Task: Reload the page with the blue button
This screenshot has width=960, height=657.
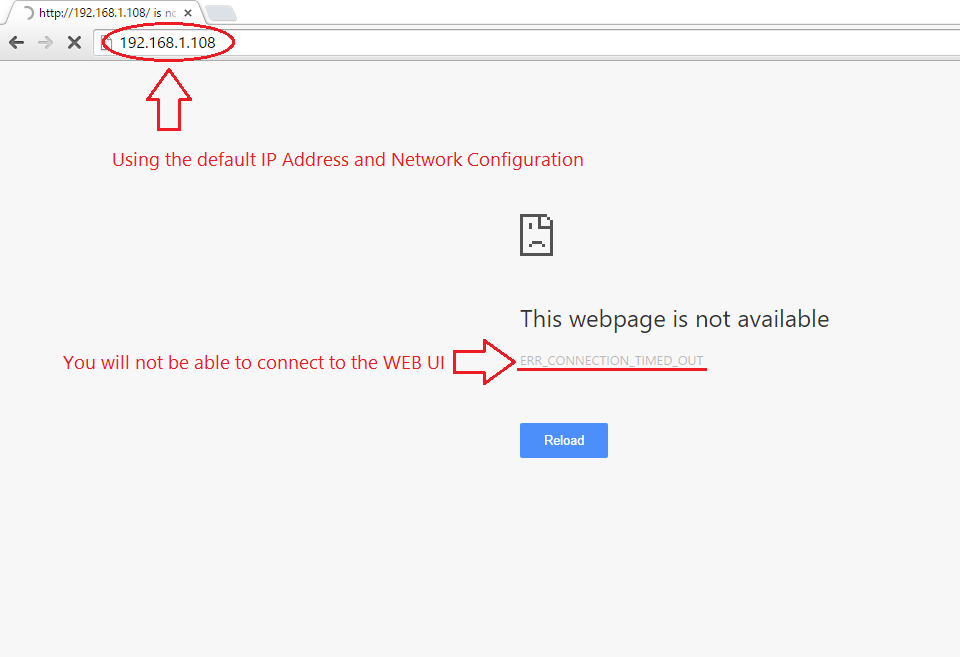Action: click(x=564, y=440)
